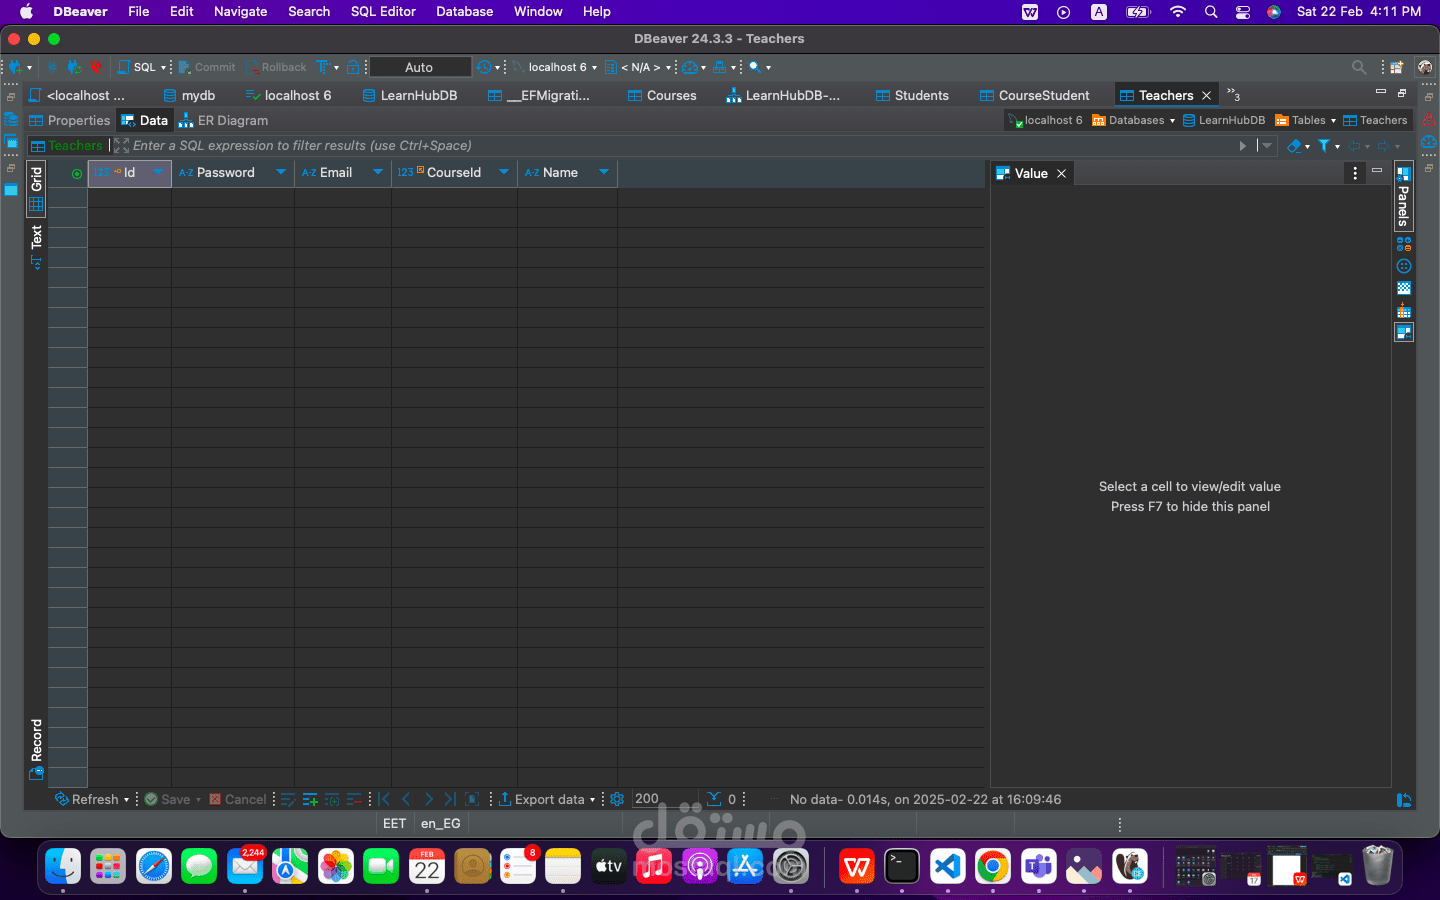
Task: Go to previous row arrow
Action: point(406,799)
